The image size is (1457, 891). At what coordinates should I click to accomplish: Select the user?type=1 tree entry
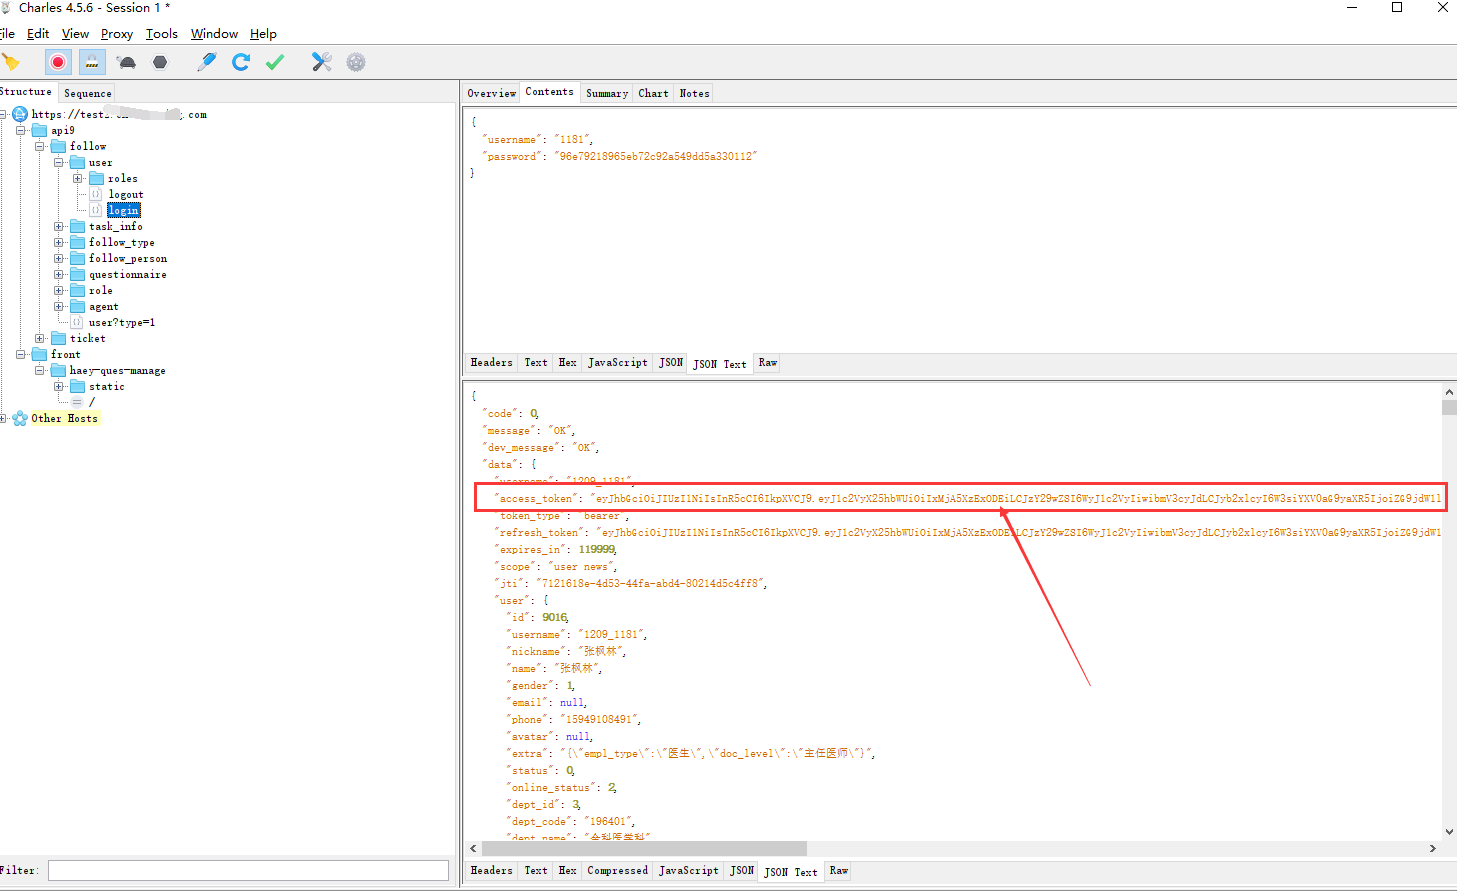(x=122, y=322)
